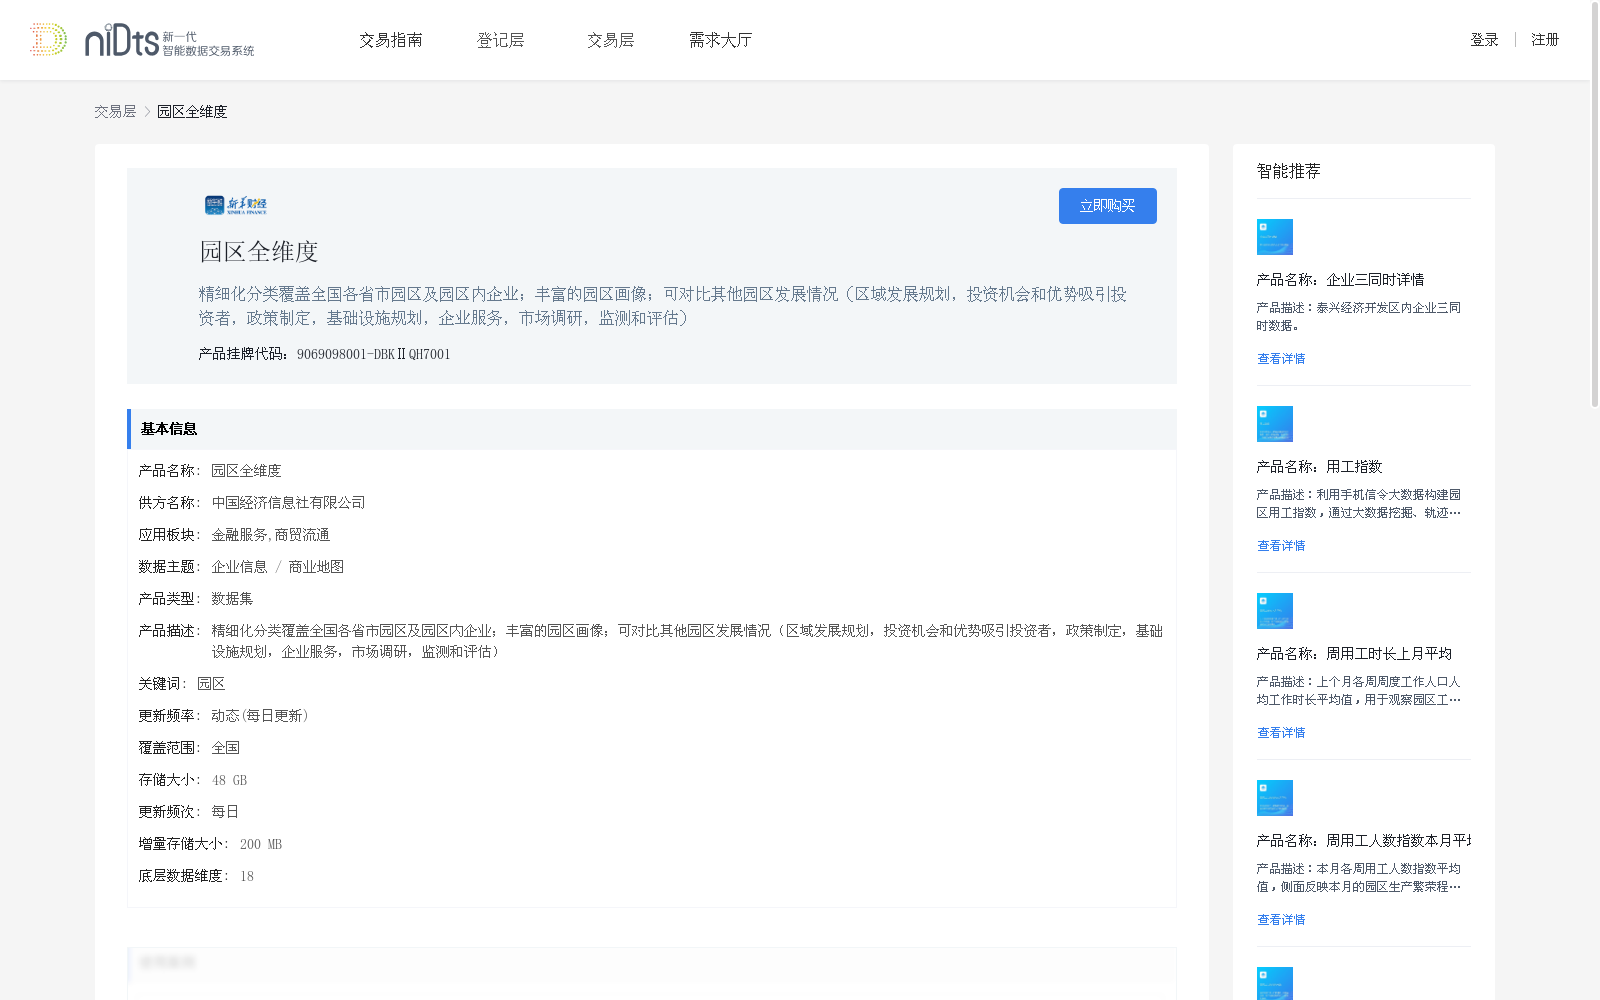Click the page vertical scrollbar

click(1594, 205)
